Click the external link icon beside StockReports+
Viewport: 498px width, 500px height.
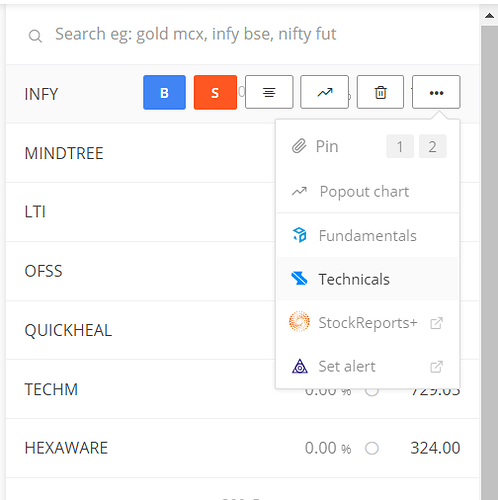(x=436, y=323)
